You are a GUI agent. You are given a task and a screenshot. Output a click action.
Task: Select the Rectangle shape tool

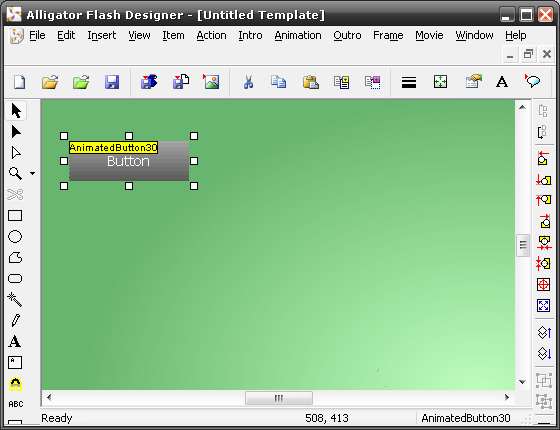point(15,216)
